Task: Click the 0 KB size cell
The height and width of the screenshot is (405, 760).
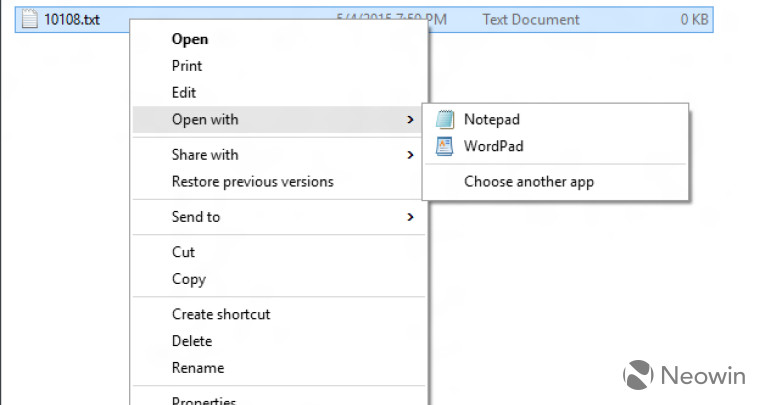Action: click(694, 20)
